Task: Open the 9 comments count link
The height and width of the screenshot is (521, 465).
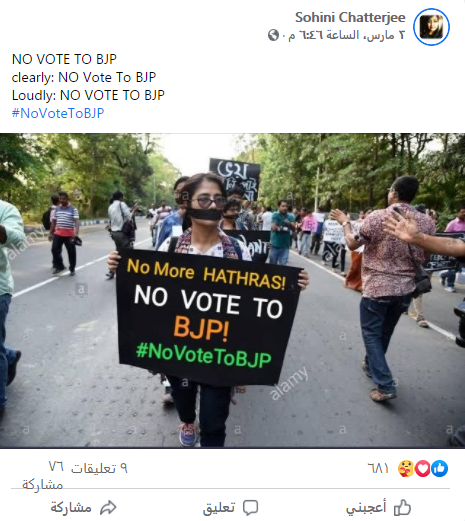Action: point(99,468)
